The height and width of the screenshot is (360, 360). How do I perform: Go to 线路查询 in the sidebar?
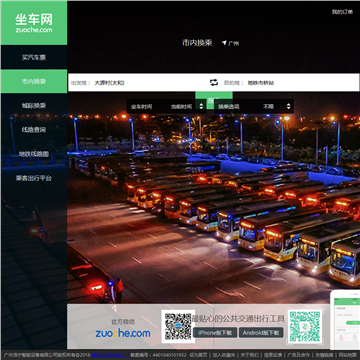pyautogui.click(x=34, y=130)
